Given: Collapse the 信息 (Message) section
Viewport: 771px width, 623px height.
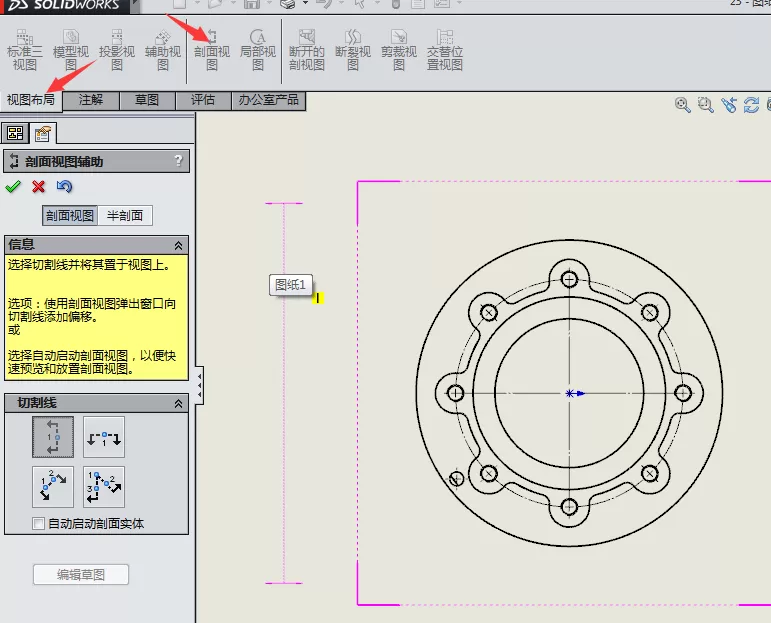Looking at the screenshot, I should [178, 245].
